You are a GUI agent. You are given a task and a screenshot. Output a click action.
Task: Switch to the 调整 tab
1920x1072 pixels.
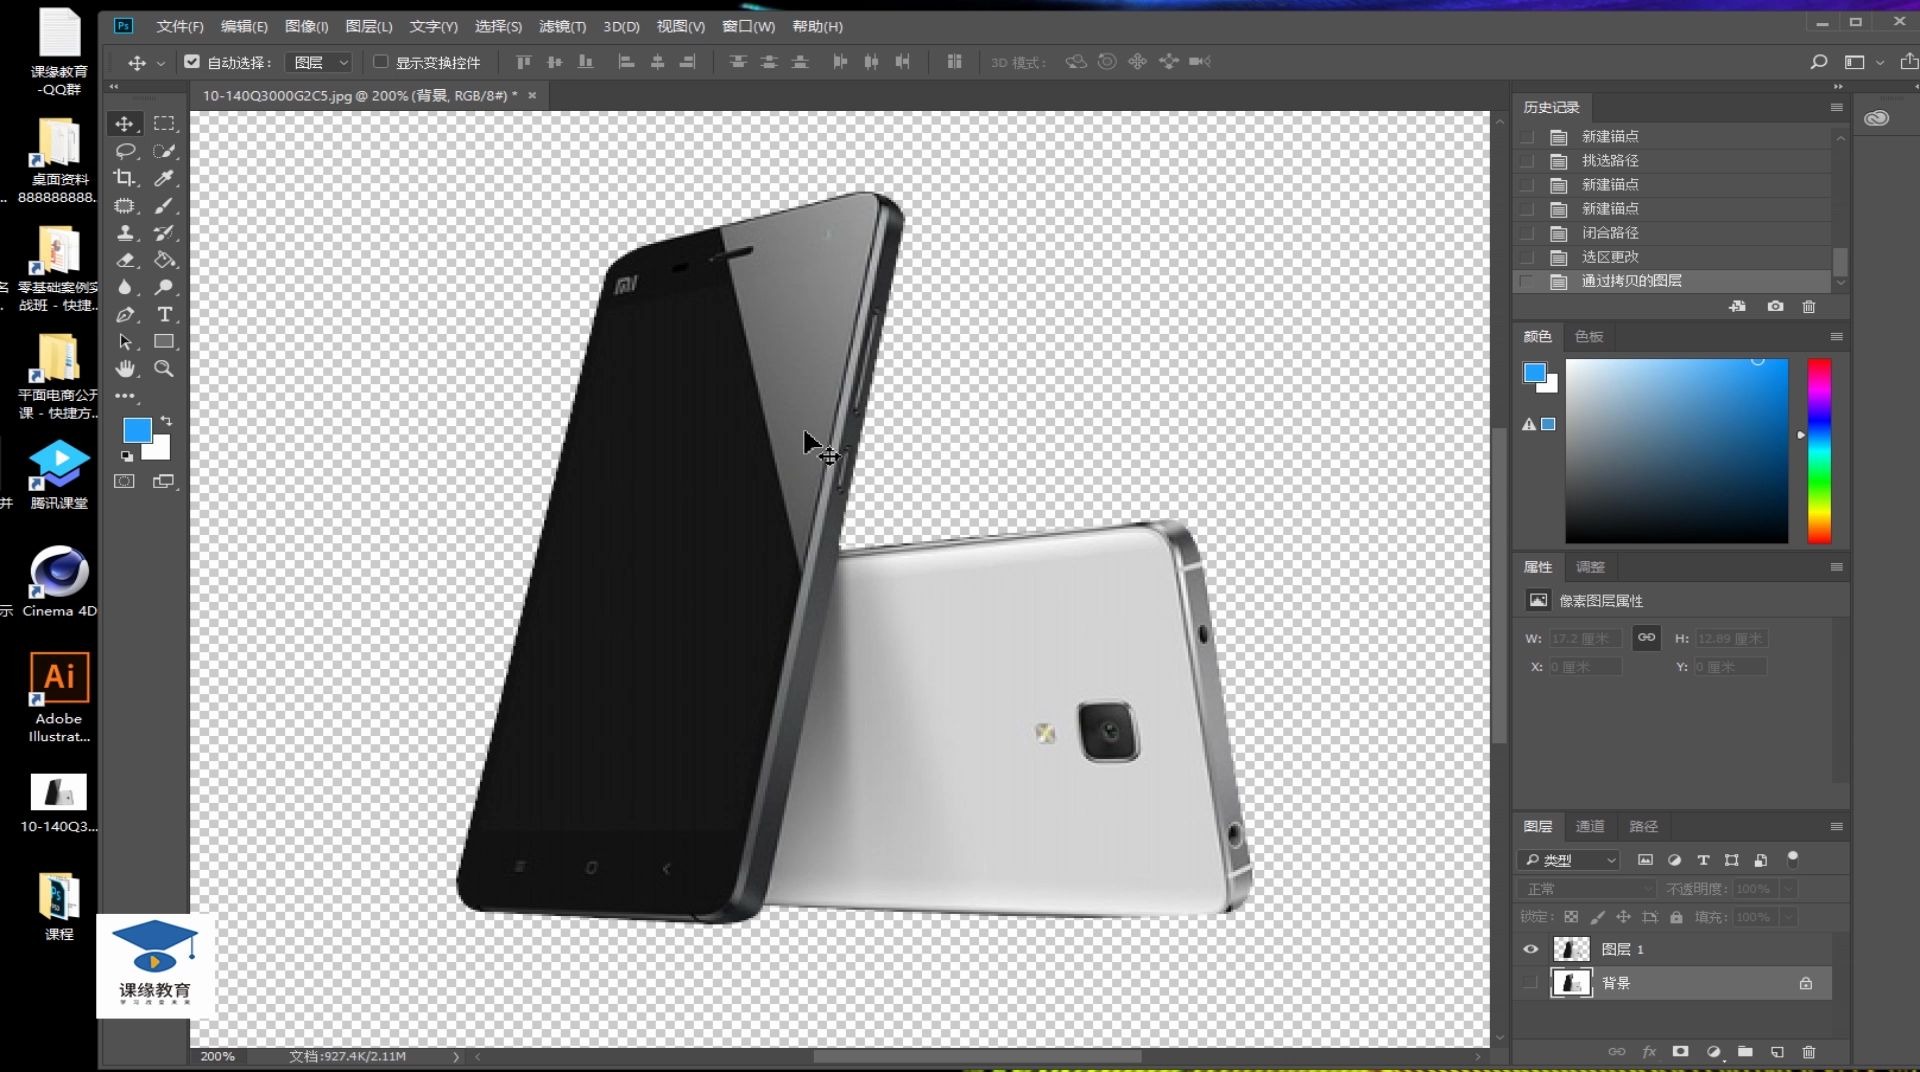[1590, 567]
